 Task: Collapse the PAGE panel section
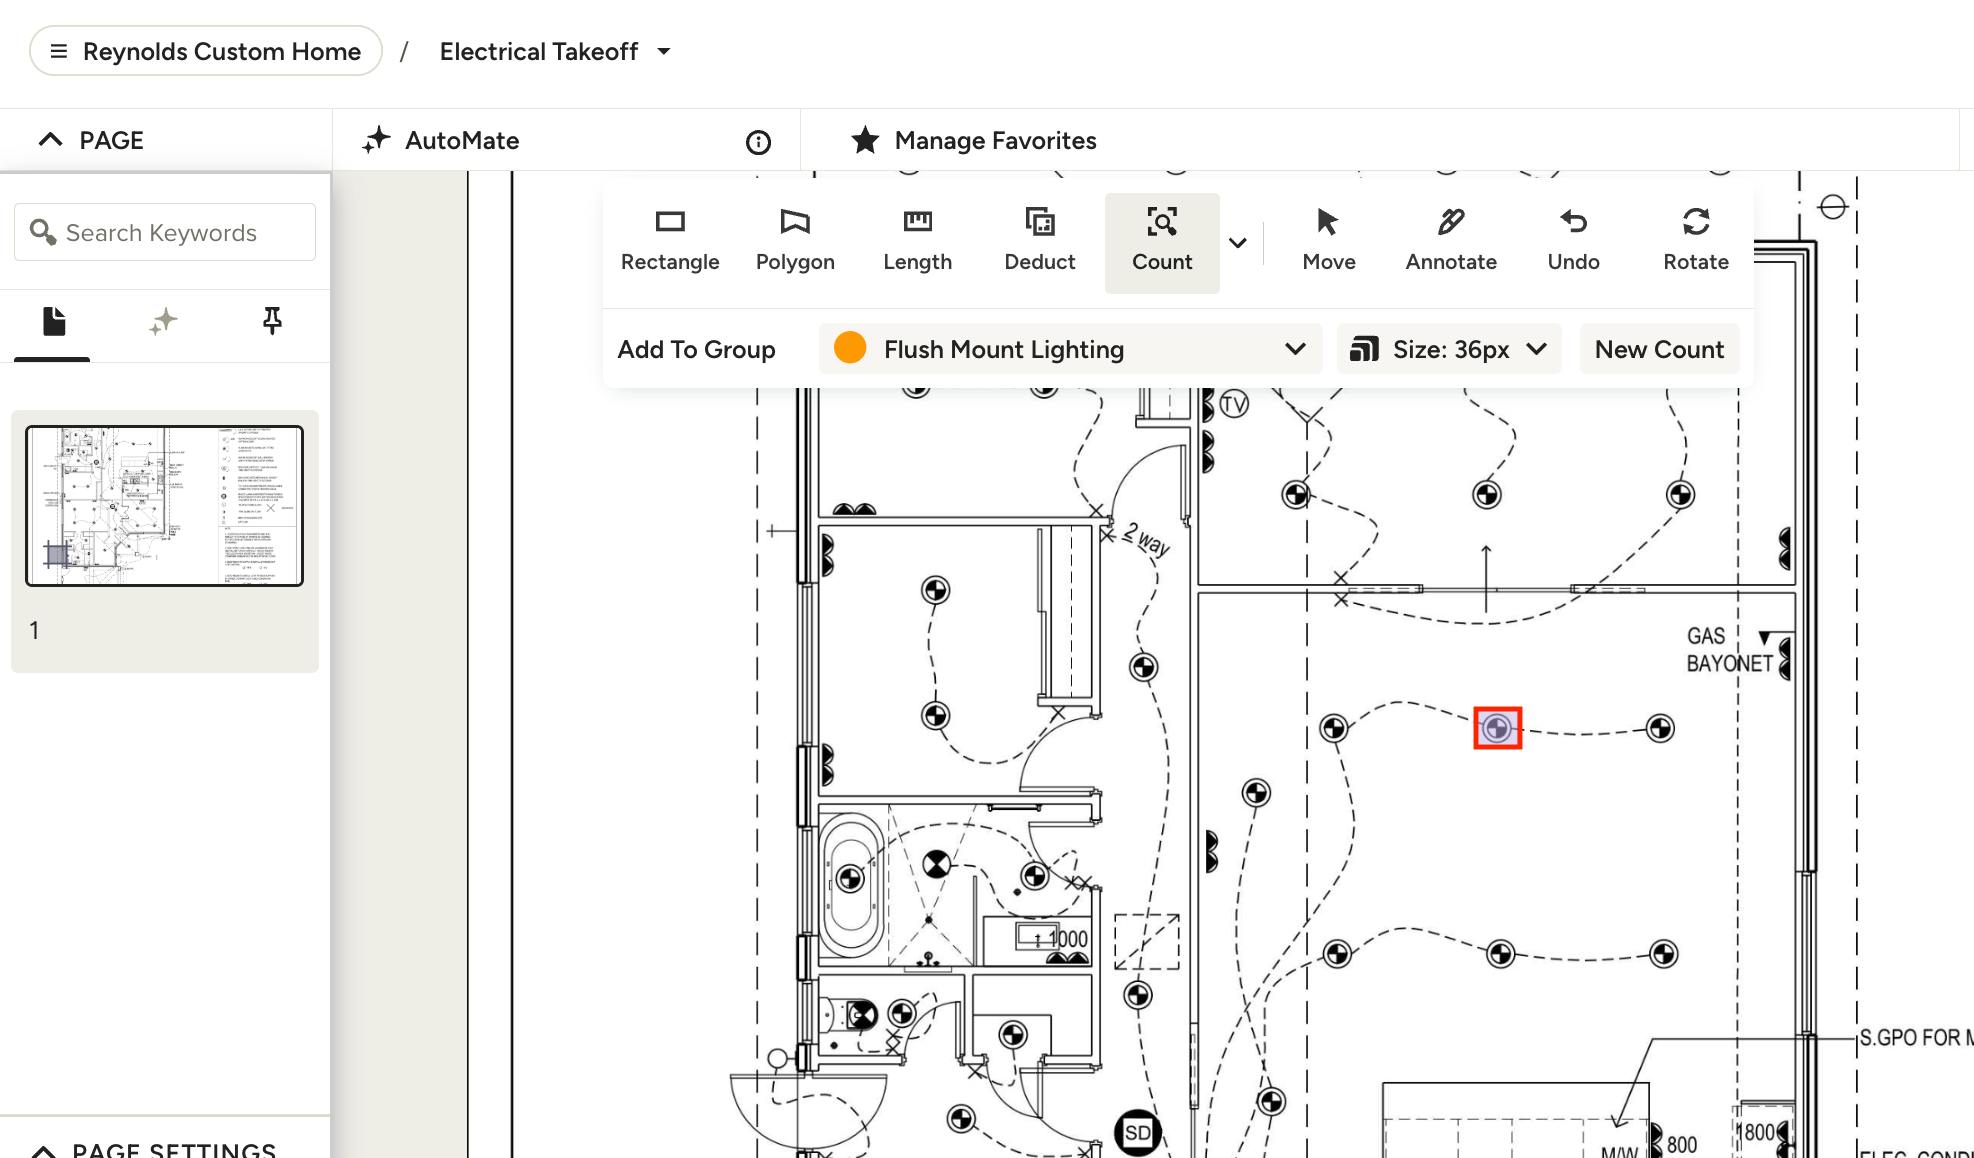pyautogui.click(x=50, y=140)
